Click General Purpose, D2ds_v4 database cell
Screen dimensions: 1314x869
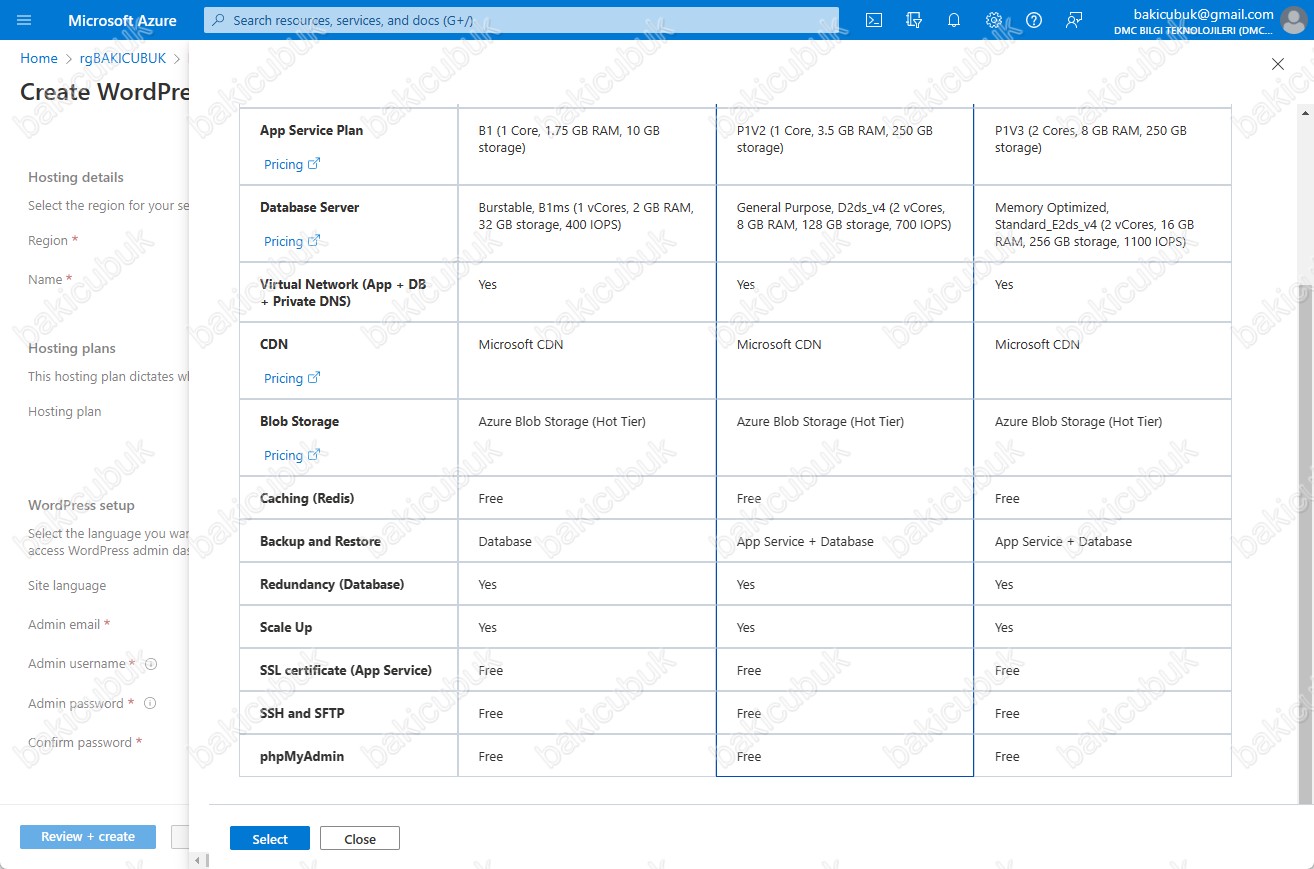click(x=845, y=224)
